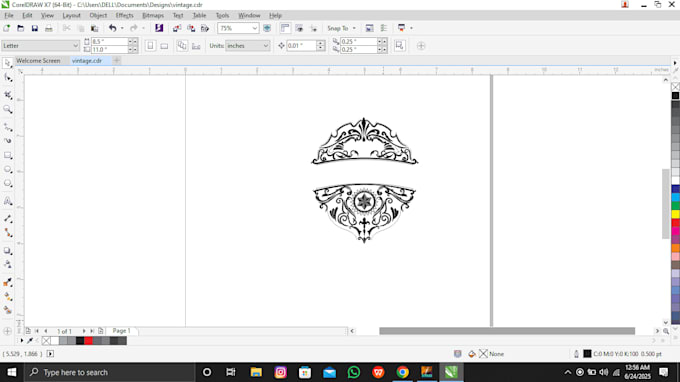The height and width of the screenshot is (382, 680).
Task: Click the Save icon in toolbar
Action: coord(34,28)
